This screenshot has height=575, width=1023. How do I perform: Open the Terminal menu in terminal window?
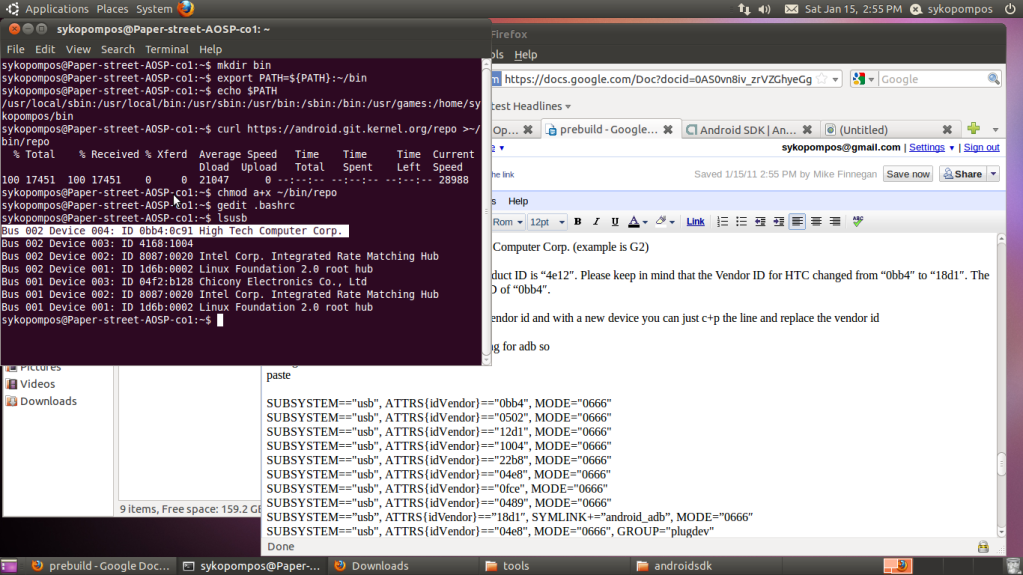click(166, 50)
